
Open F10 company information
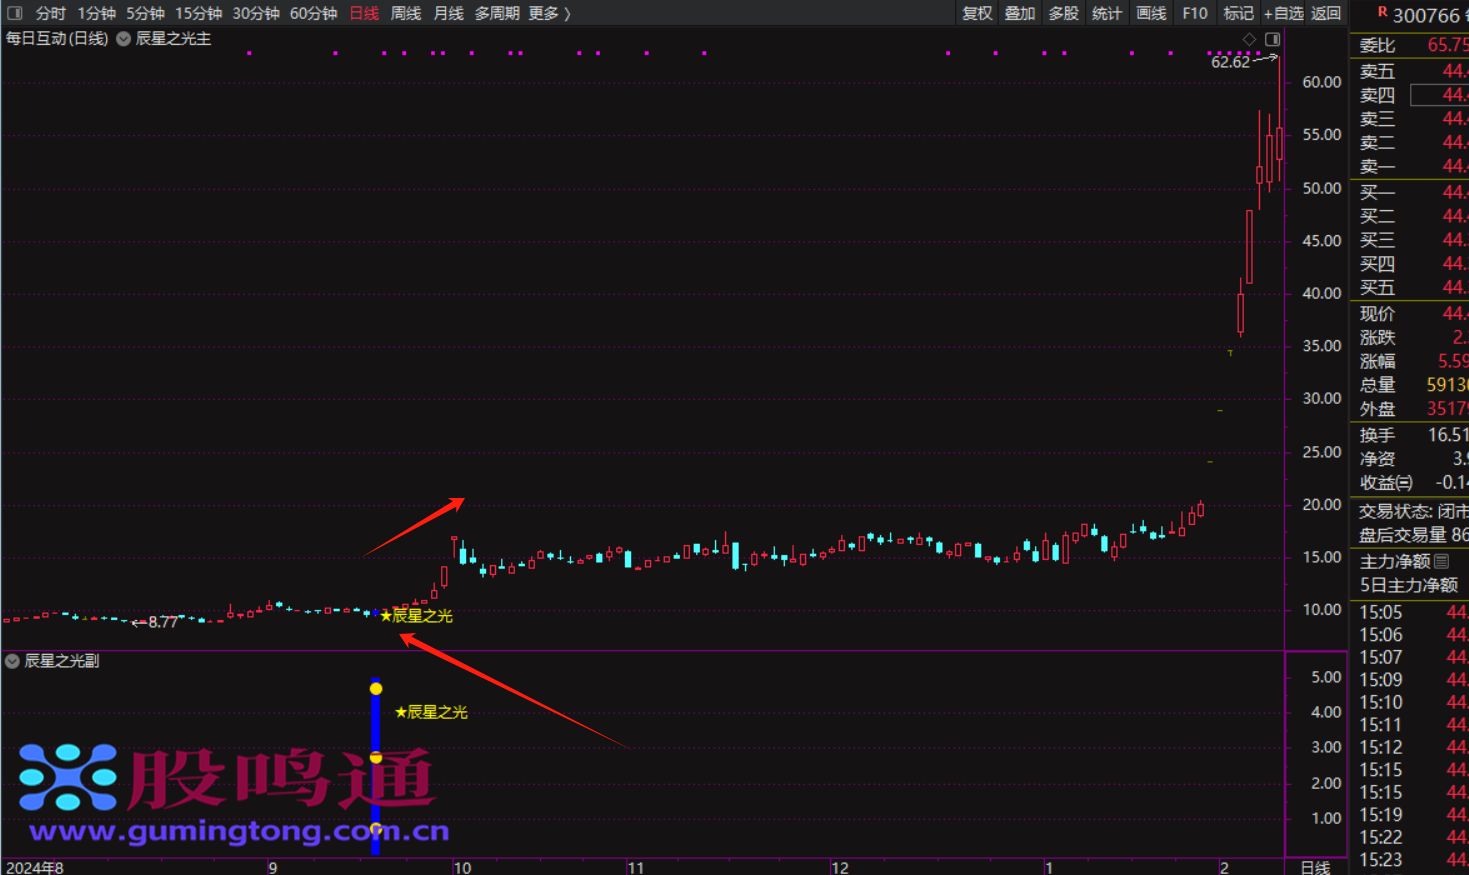(x=1194, y=13)
